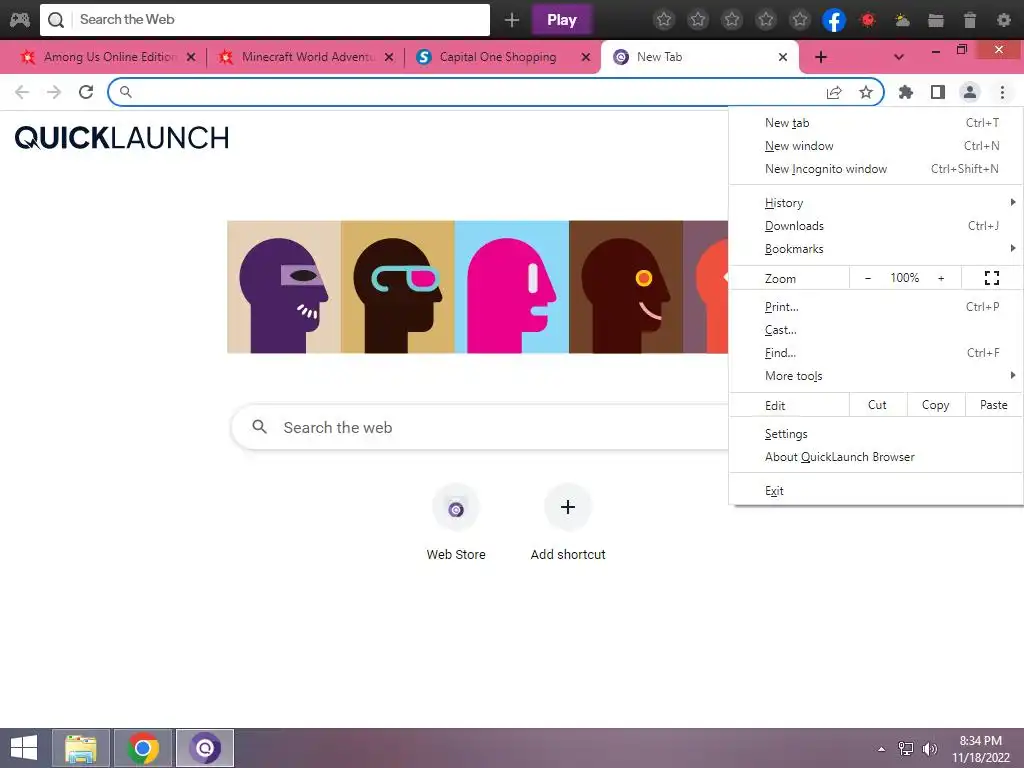Select Cast... in the menu
This screenshot has height=768, width=1024.
[876, 330]
